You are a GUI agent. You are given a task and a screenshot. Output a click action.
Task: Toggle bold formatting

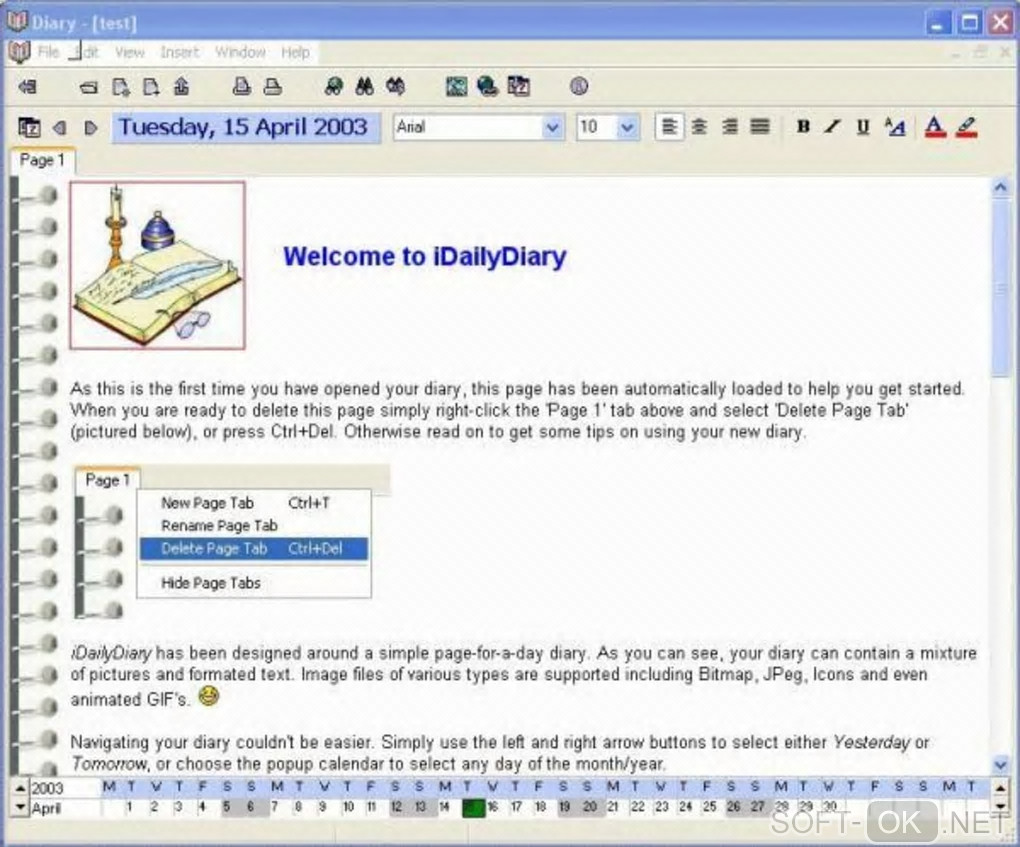[x=803, y=127]
